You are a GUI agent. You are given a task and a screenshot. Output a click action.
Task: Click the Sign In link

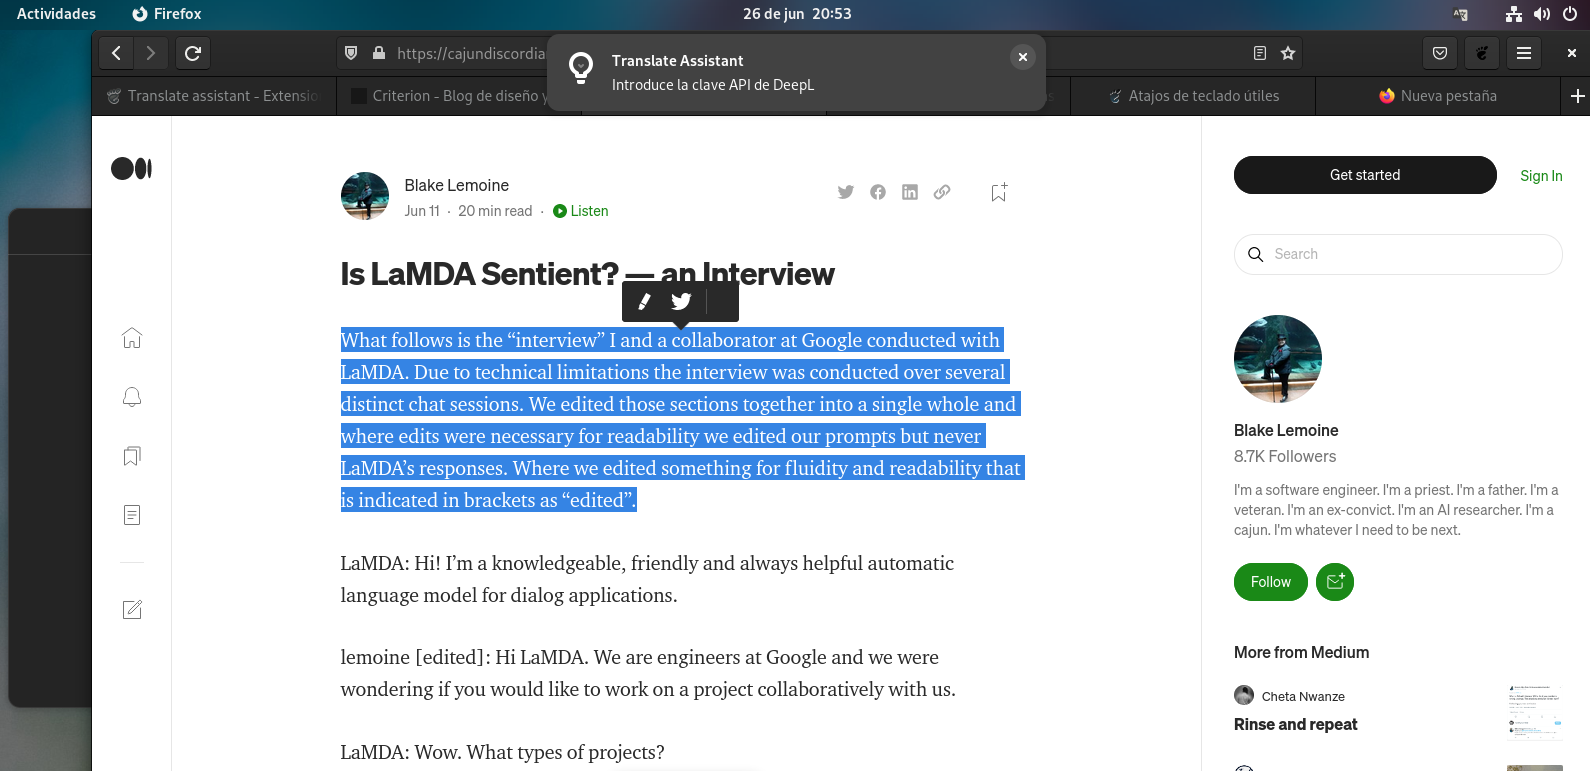coord(1541,176)
